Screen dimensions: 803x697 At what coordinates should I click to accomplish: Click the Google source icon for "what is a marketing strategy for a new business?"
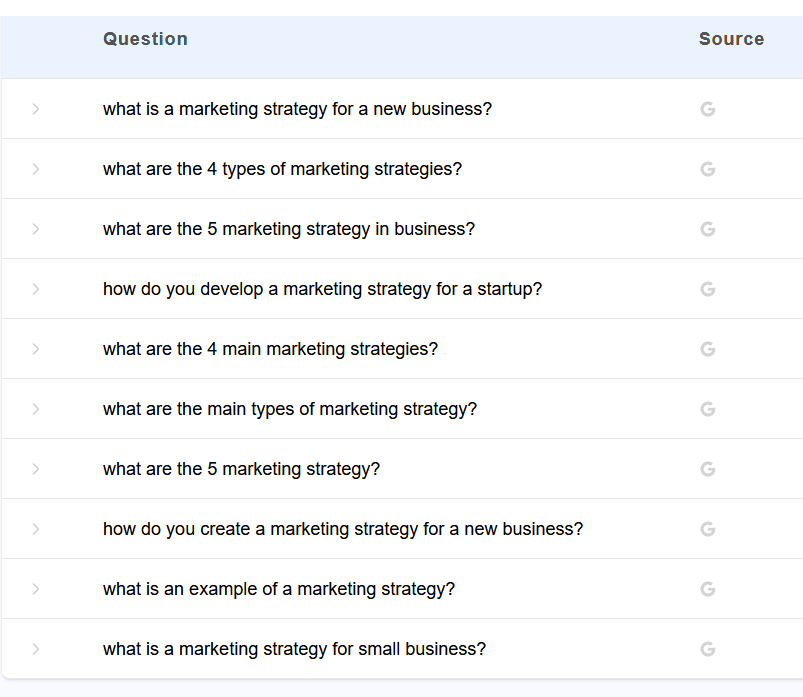coord(708,109)
